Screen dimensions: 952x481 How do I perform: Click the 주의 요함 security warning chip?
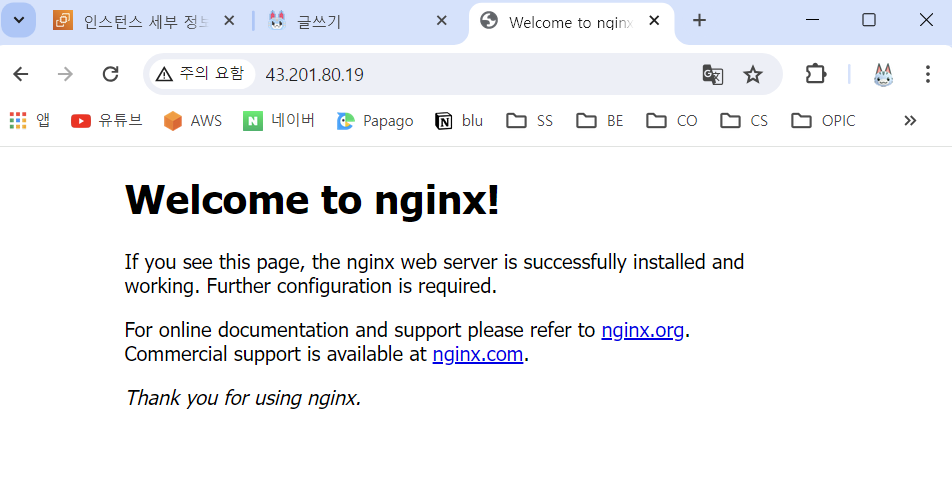[200, 74]
